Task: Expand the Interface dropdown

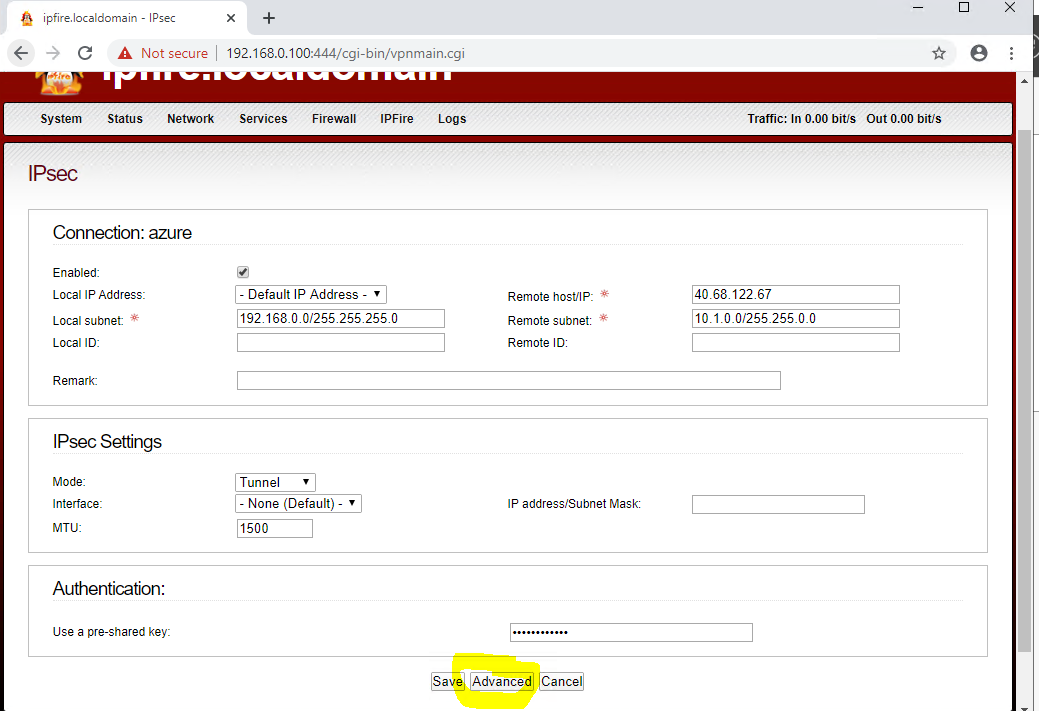Action: 299,504
